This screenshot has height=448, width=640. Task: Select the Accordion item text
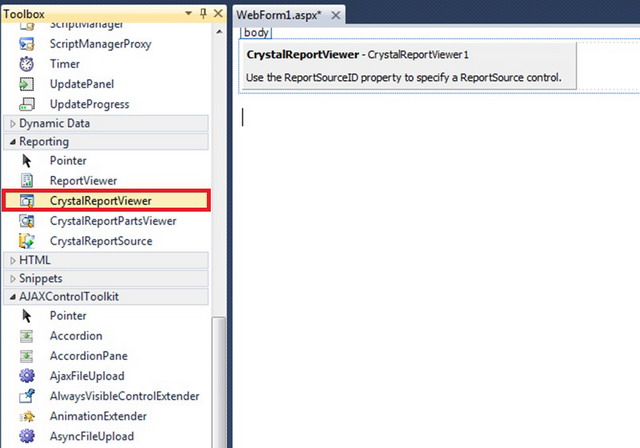pos(76,336)
